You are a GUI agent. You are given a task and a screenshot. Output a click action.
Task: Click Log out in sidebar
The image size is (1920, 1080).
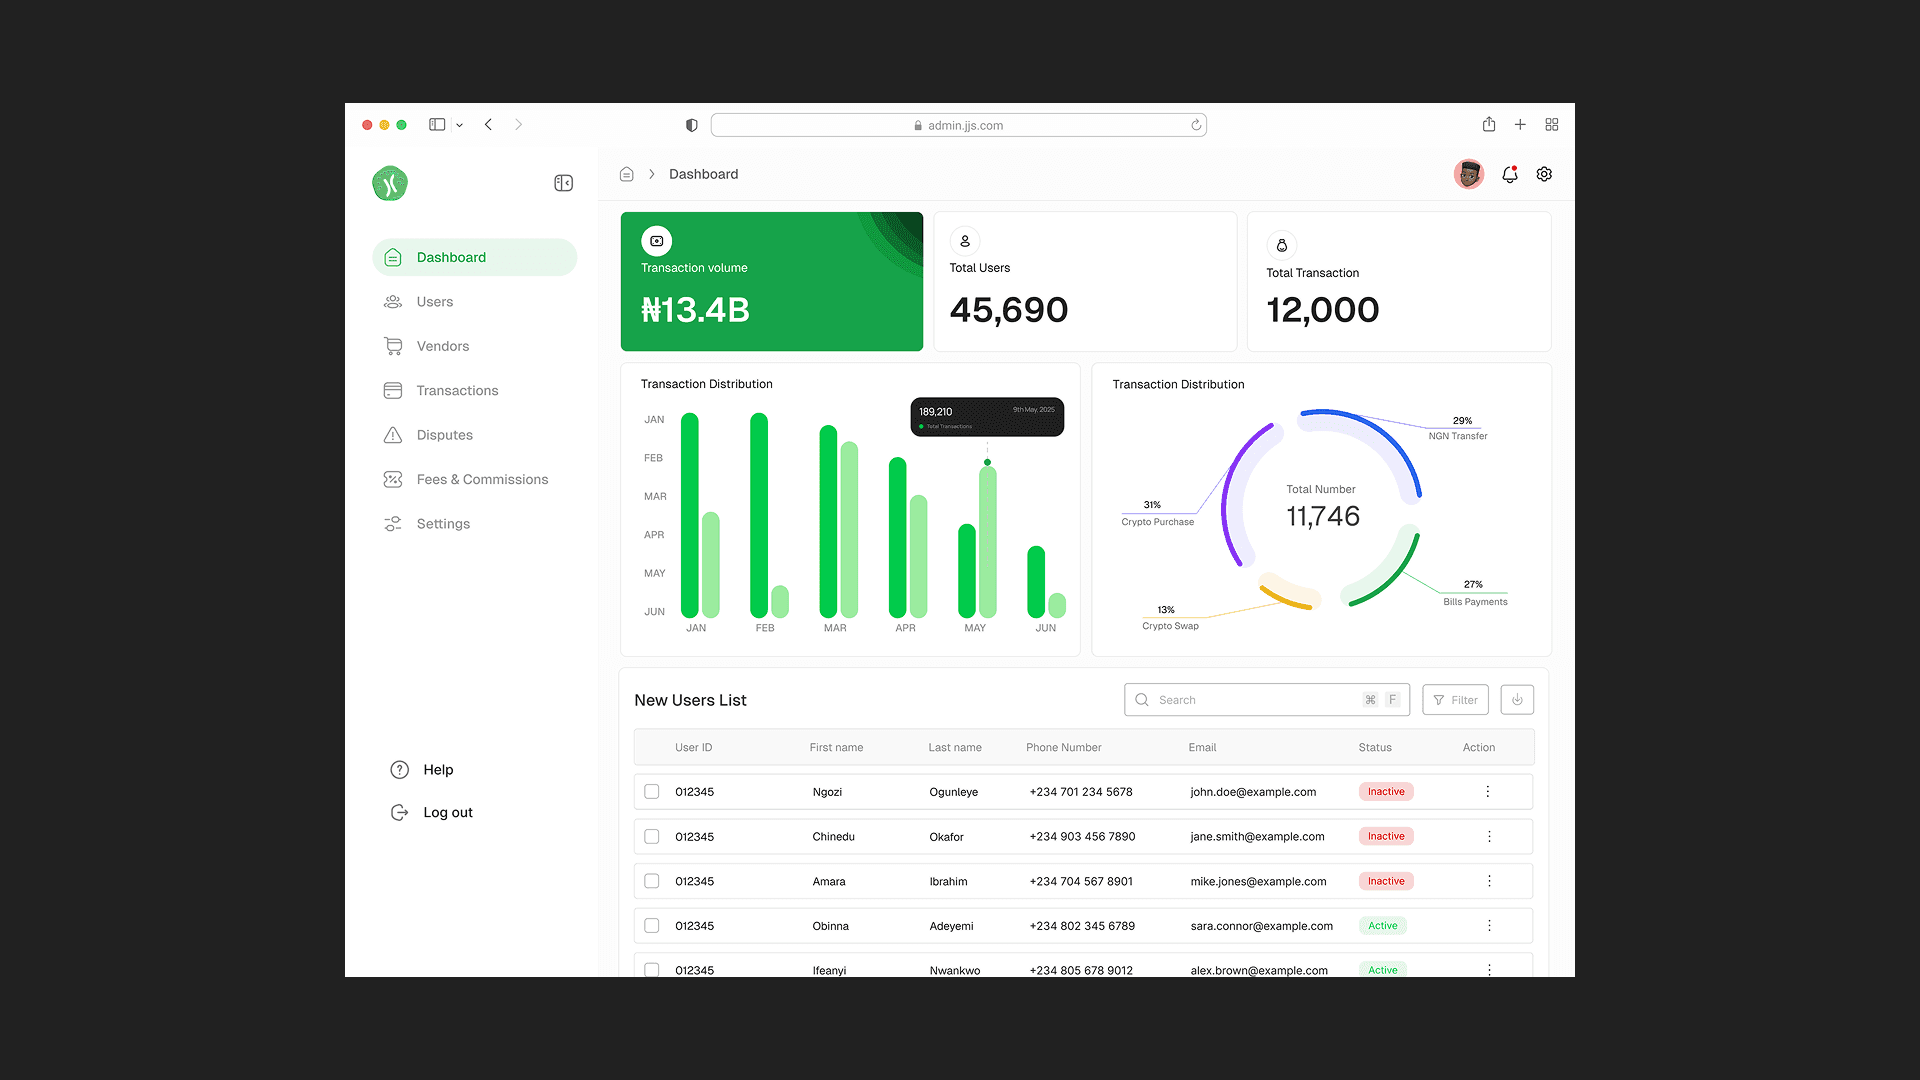tap(447, 813)
